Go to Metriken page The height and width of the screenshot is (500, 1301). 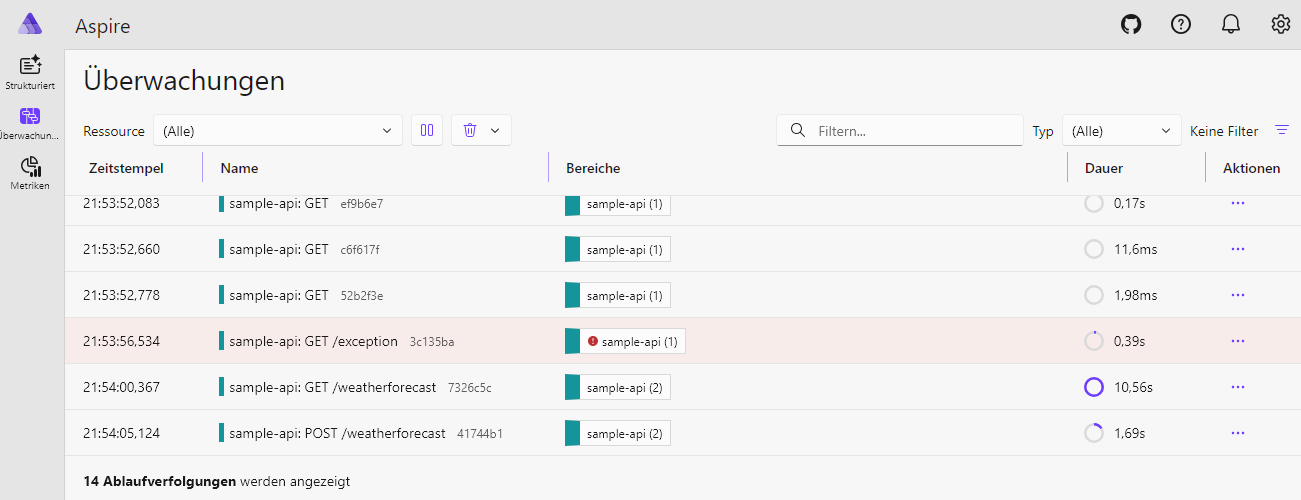(x=30, y=174)
